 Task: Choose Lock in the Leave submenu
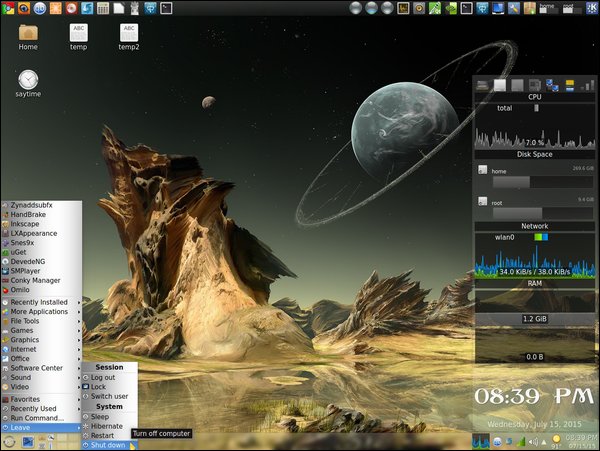pos(109,387)
